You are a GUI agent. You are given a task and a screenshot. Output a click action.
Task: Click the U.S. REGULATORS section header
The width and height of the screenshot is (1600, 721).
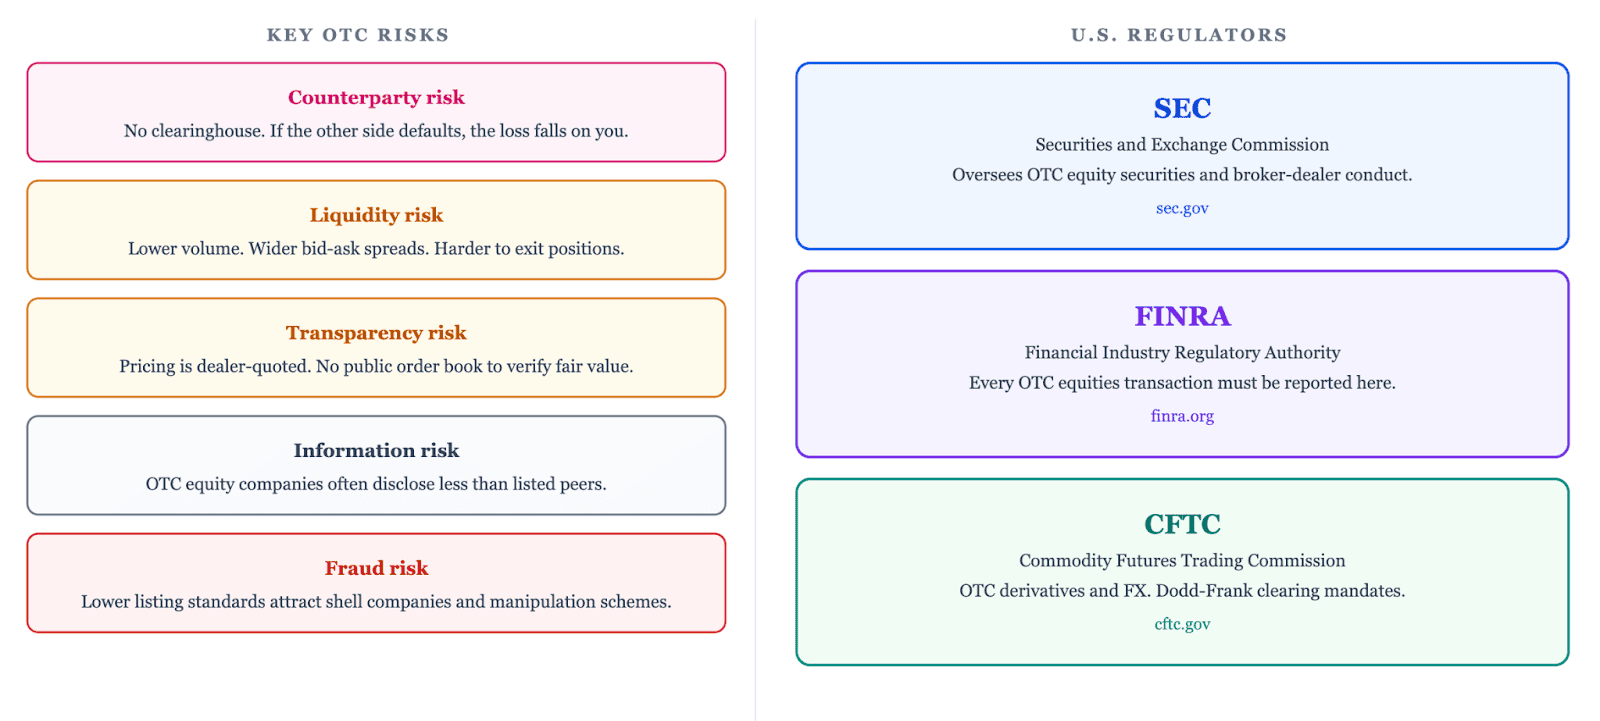pos(1179,35)
